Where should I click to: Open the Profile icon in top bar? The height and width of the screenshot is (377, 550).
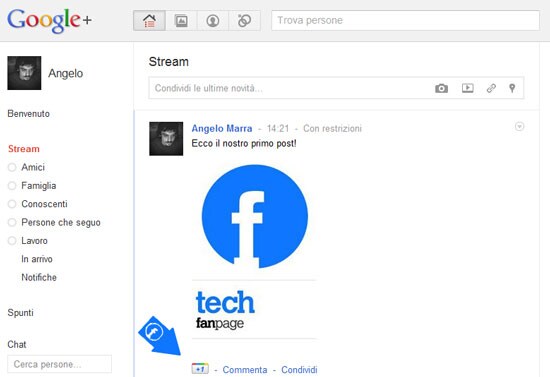[x=213, y=21]
